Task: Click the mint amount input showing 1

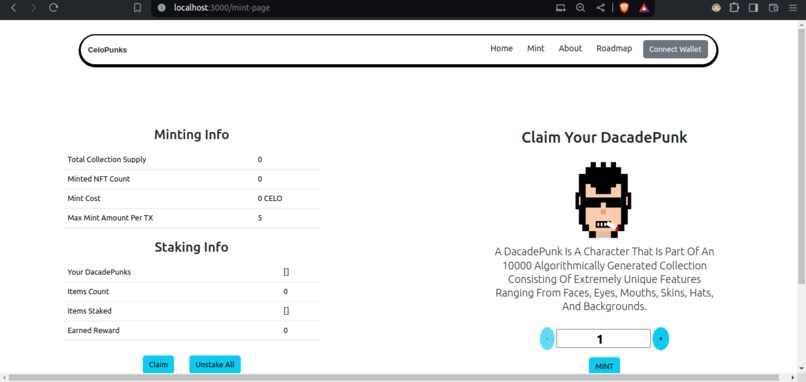Action: (x=603, y=338)
